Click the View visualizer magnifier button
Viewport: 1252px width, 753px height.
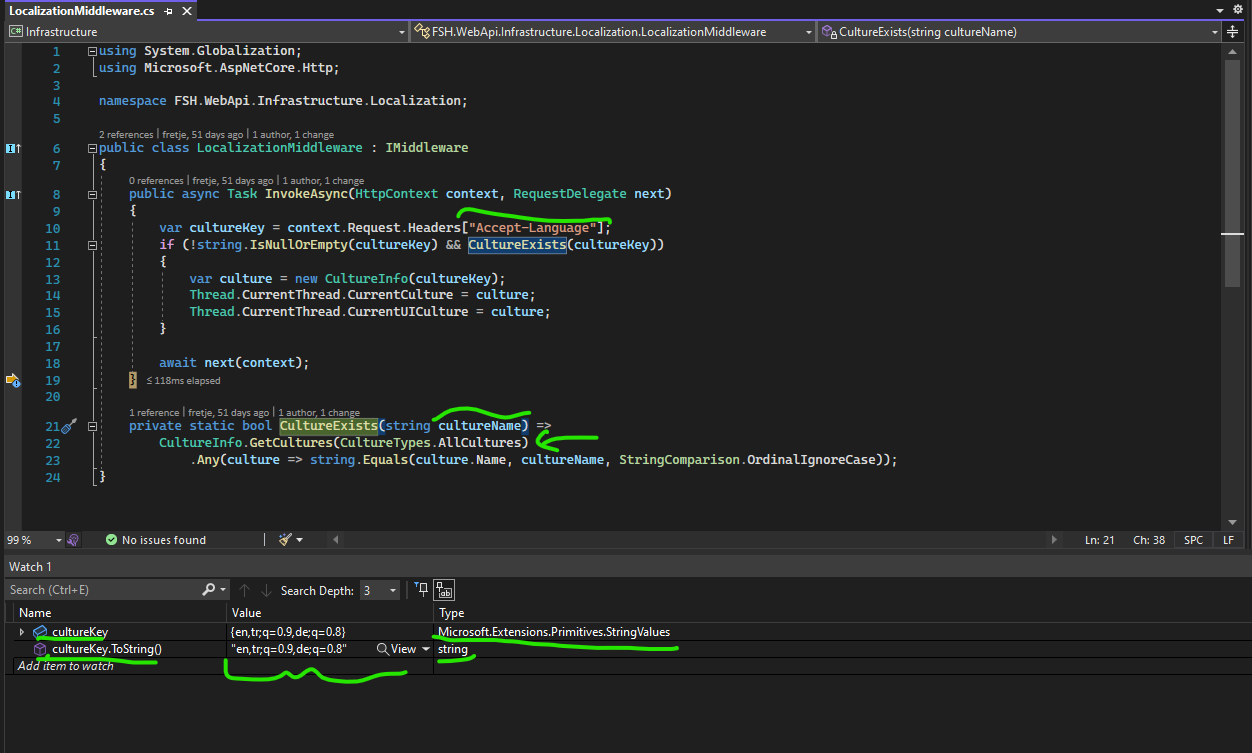point(396,649)
